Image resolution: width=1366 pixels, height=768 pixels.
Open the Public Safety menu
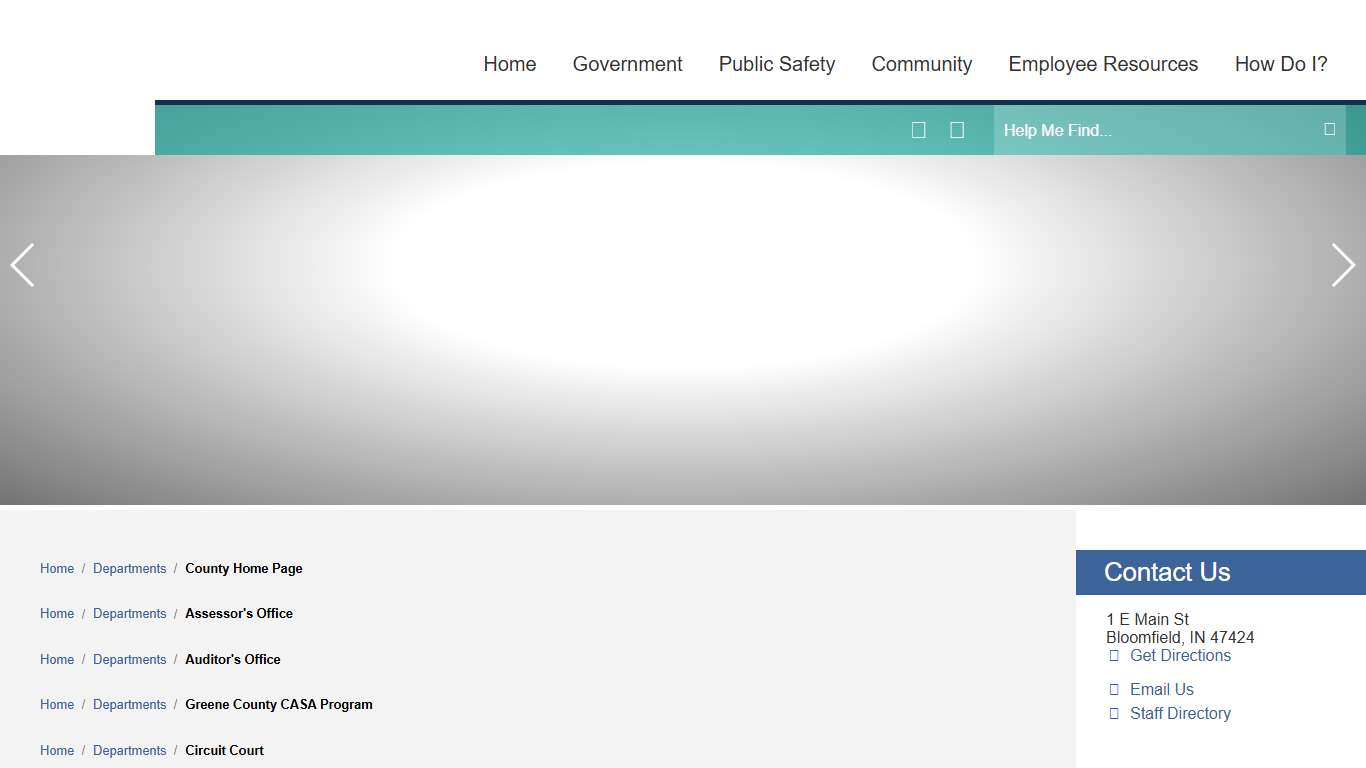(776, 64)
